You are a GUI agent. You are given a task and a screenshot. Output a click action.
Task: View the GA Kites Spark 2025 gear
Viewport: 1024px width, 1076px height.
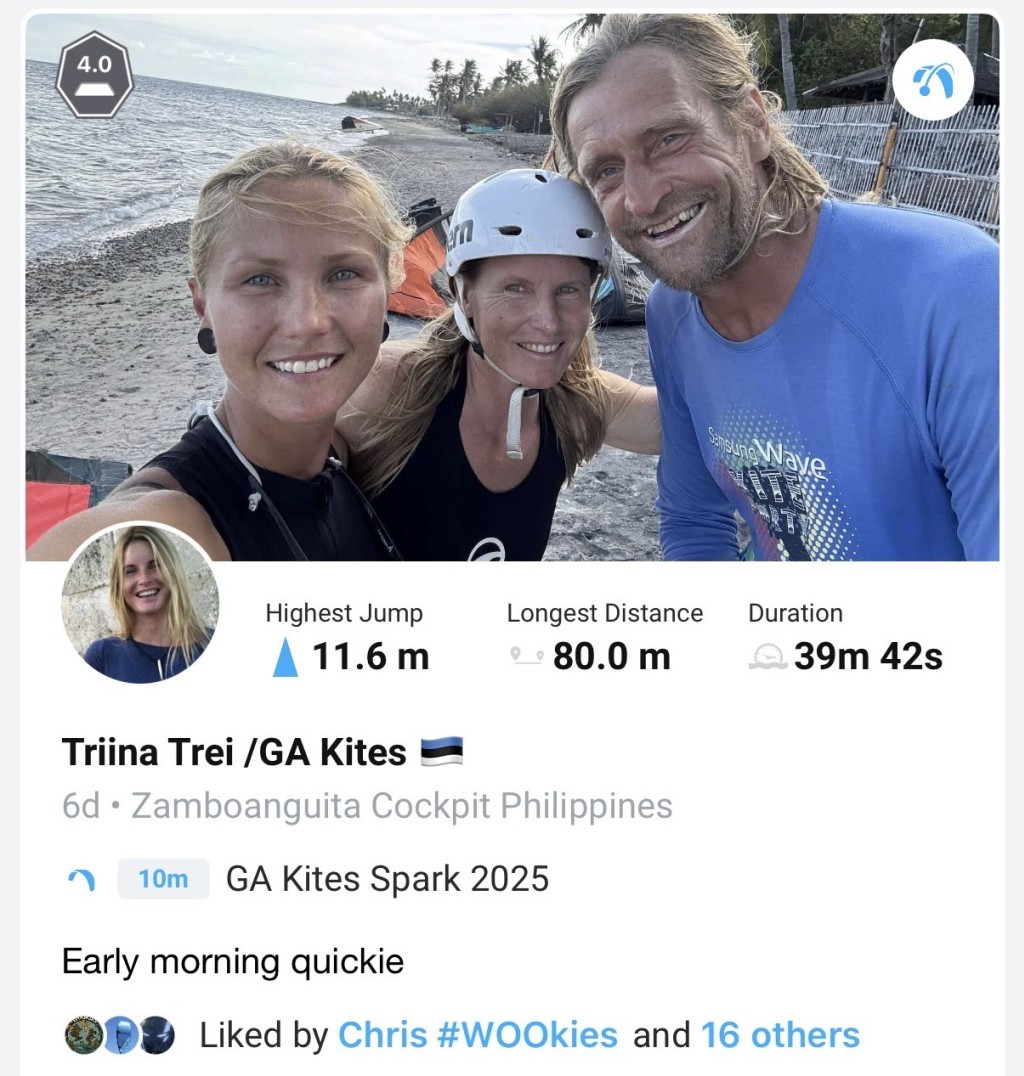(x=387, y=880)
